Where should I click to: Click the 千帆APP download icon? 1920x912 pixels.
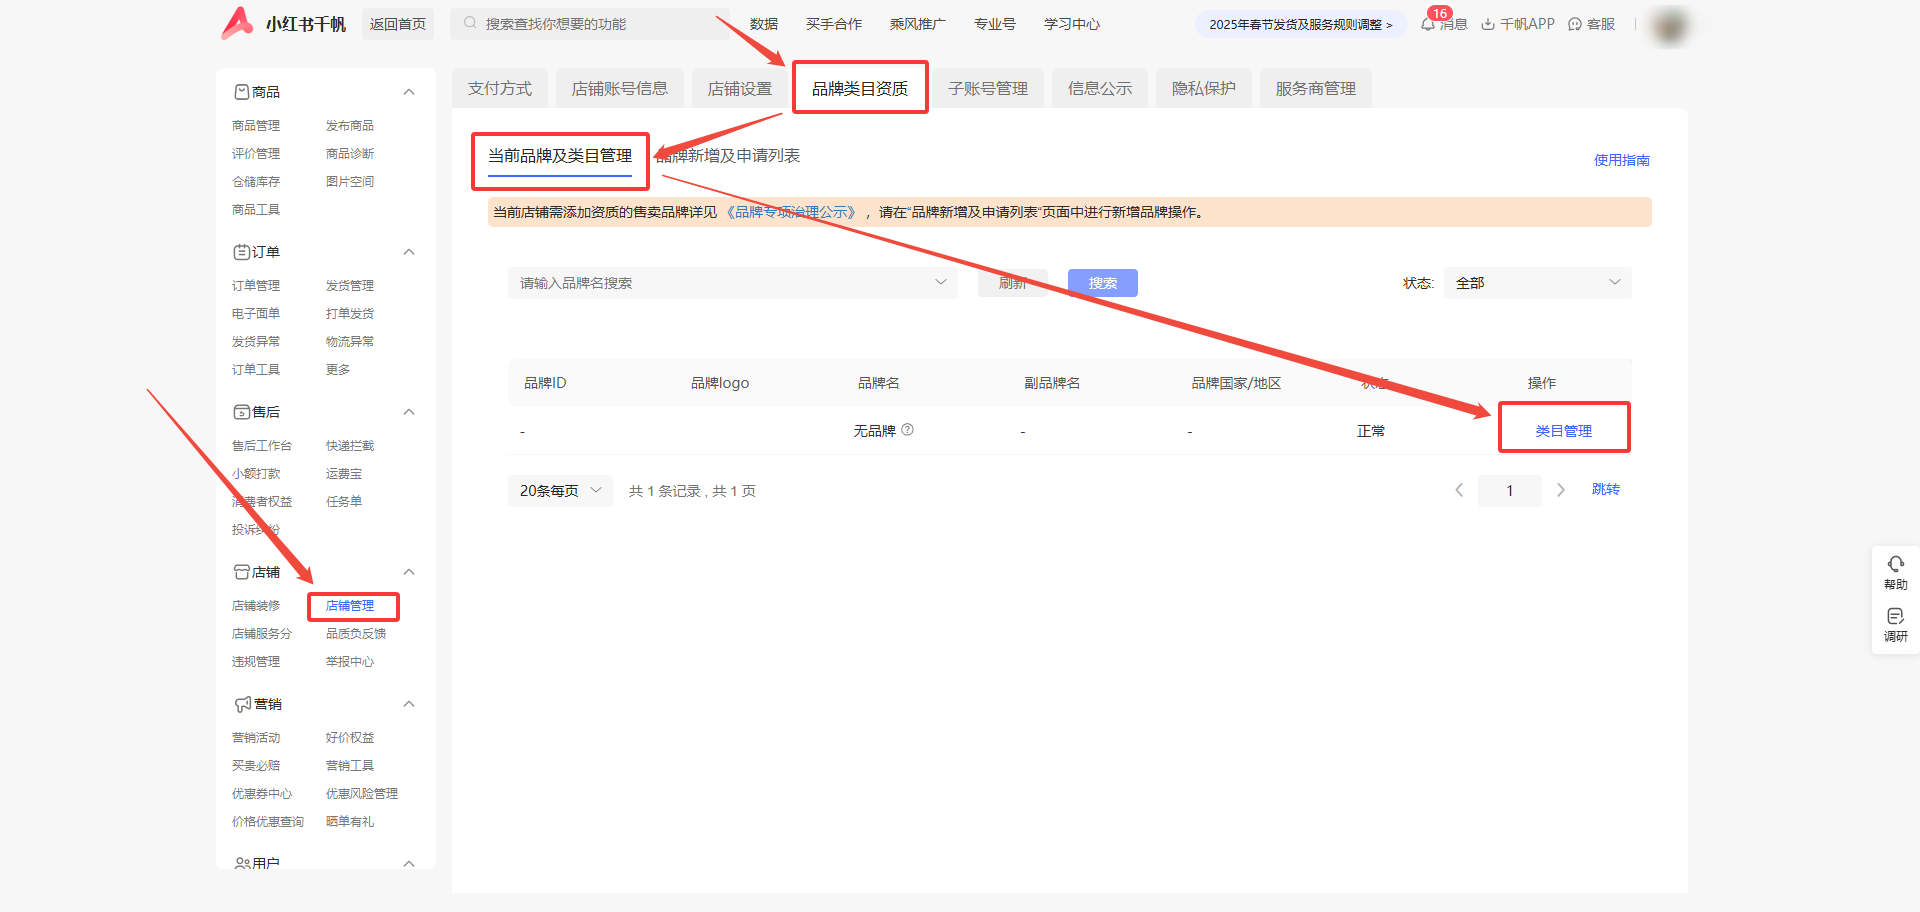tap(1488, 24)
